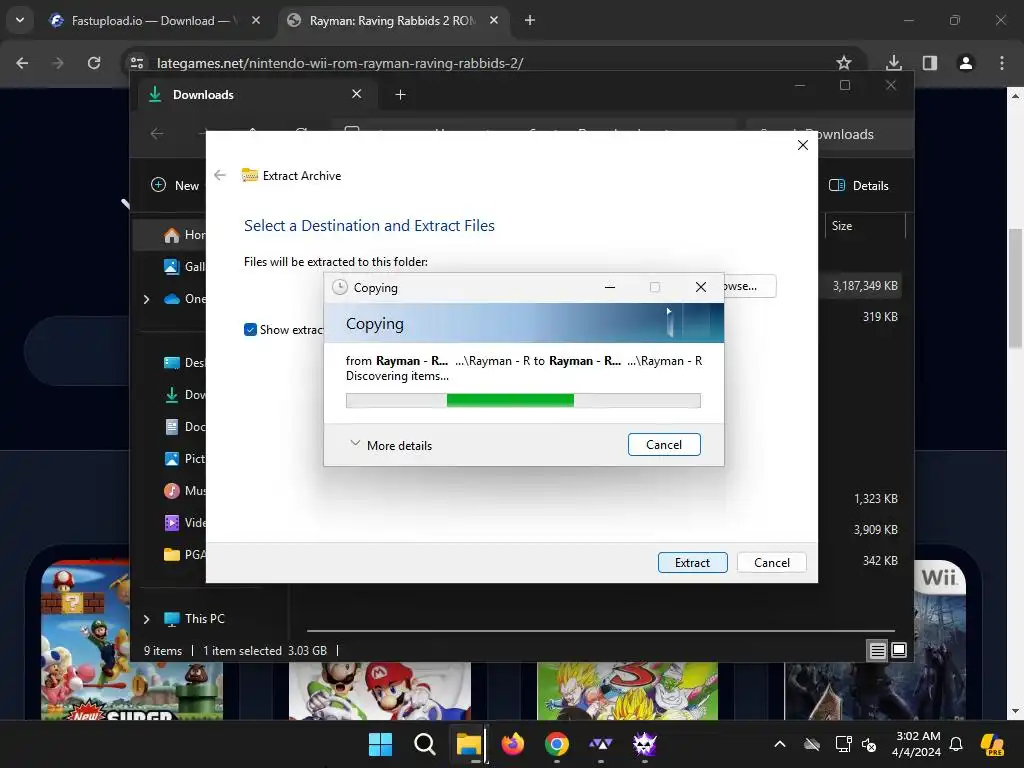Select the 3,187,349 KB file row
The image size is (1024, 768).
coord(865,285)
